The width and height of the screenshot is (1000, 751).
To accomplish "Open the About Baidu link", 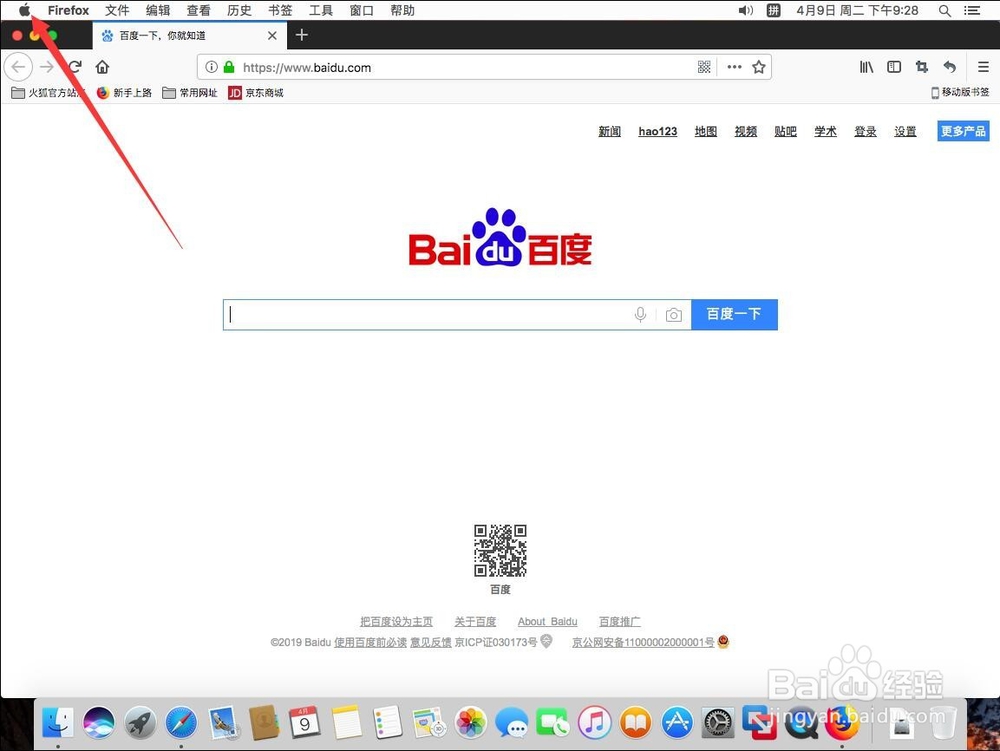I will pos(547,622).
